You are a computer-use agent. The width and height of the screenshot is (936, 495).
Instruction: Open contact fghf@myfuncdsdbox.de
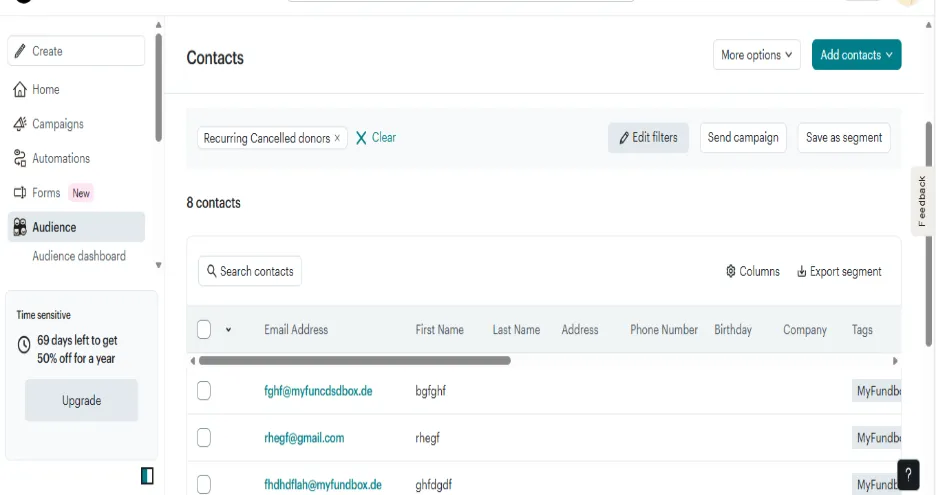318,391
